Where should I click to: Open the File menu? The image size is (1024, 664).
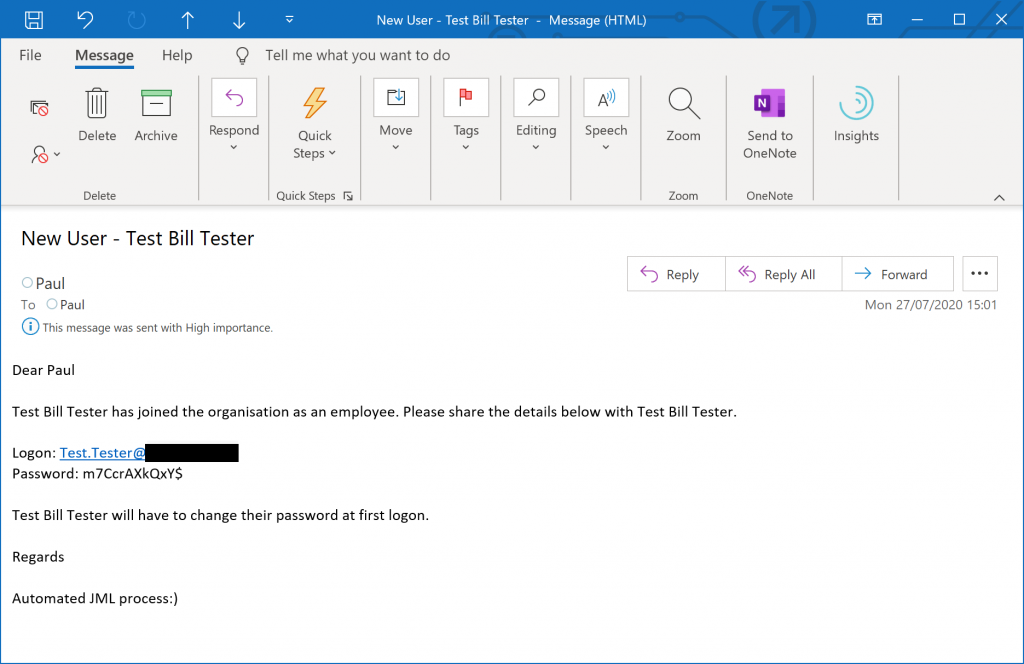(x=30, y=55)
